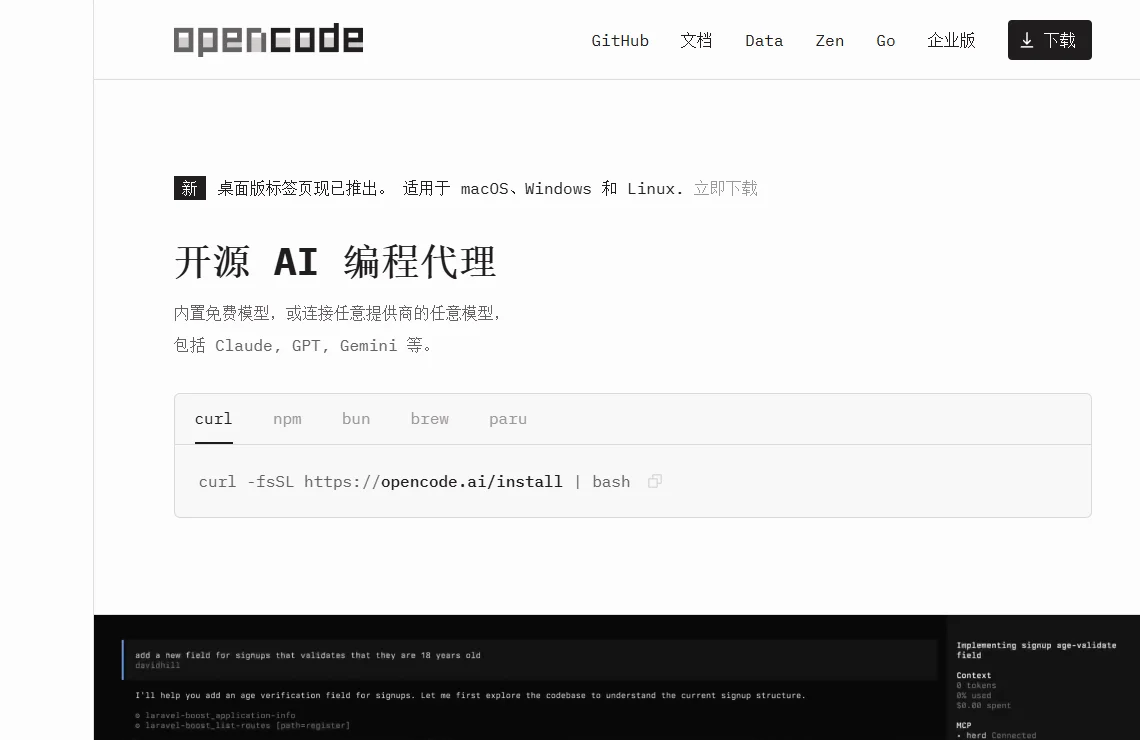Open the 企业版 enterprise link
This screenshot has height=740, width=1140.
(951, 41)
